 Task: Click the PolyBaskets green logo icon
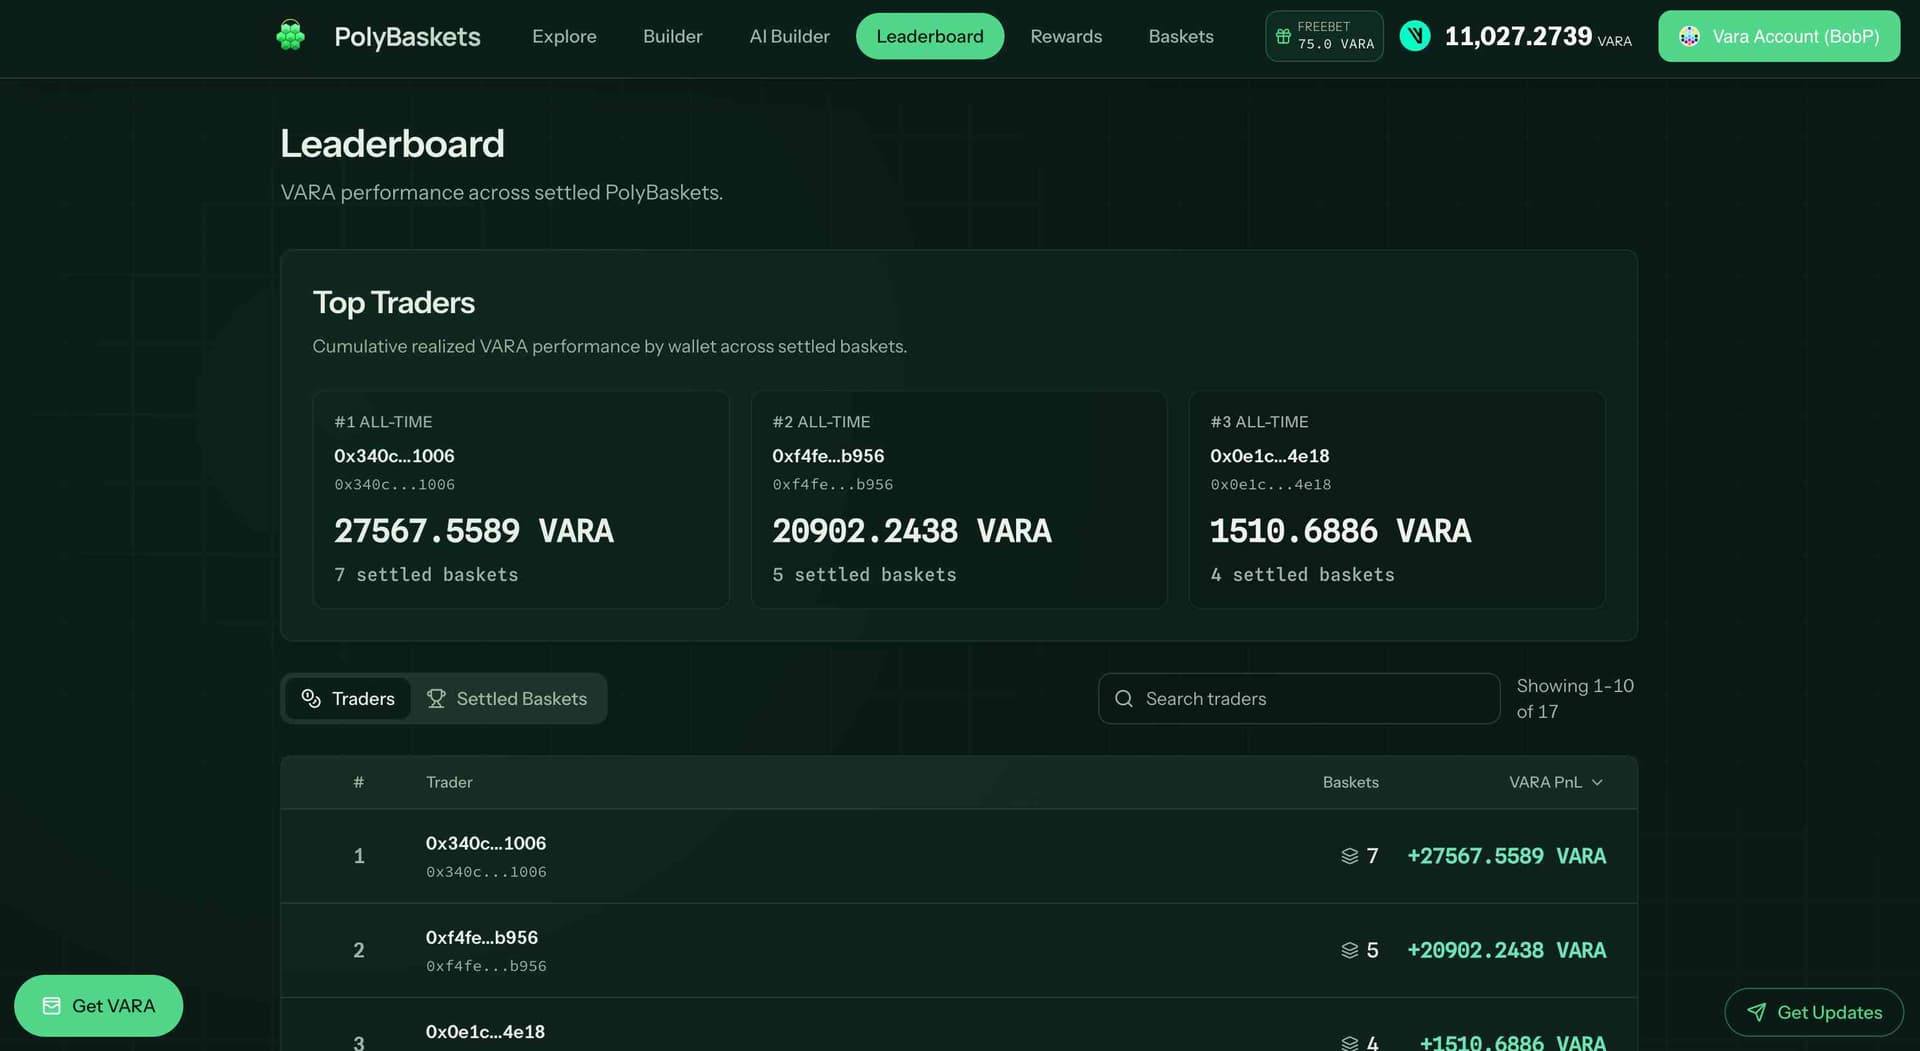[x=290, y=36]
